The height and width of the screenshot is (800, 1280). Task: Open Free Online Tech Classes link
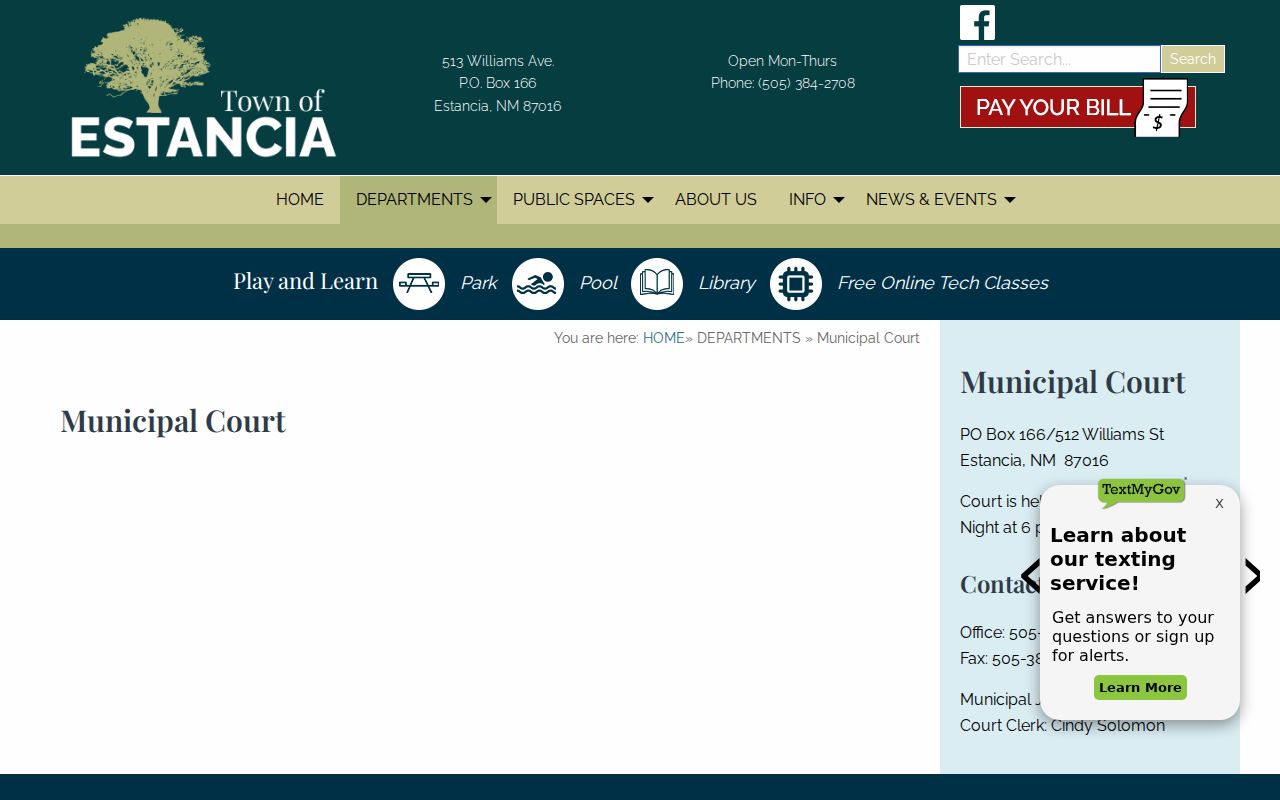pos(943,283)
